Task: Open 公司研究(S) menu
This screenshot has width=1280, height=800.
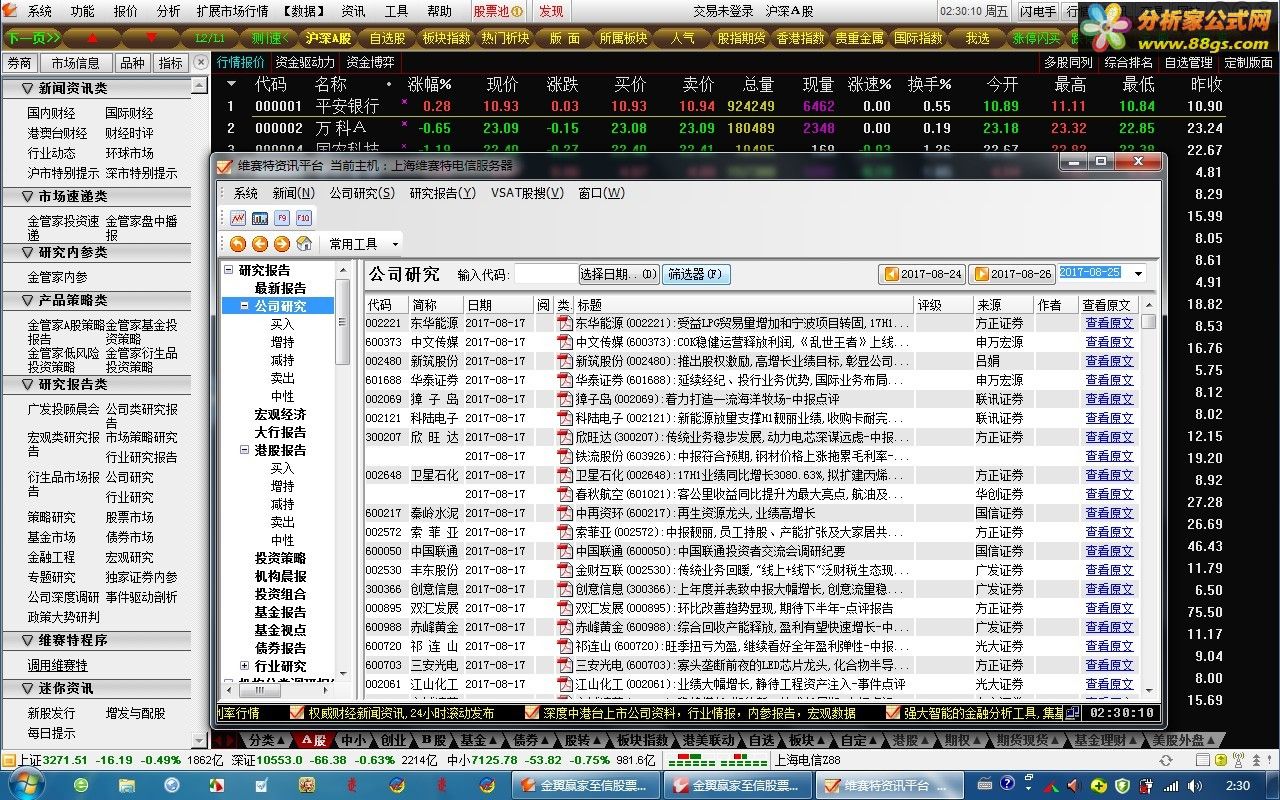Action: pyautogui.click(x=362, y=193)
